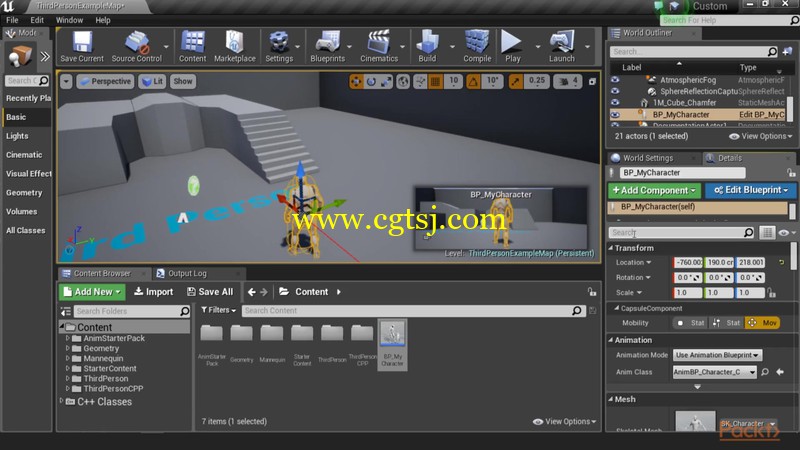Collapse the Transform section in Details

[611, 248]
